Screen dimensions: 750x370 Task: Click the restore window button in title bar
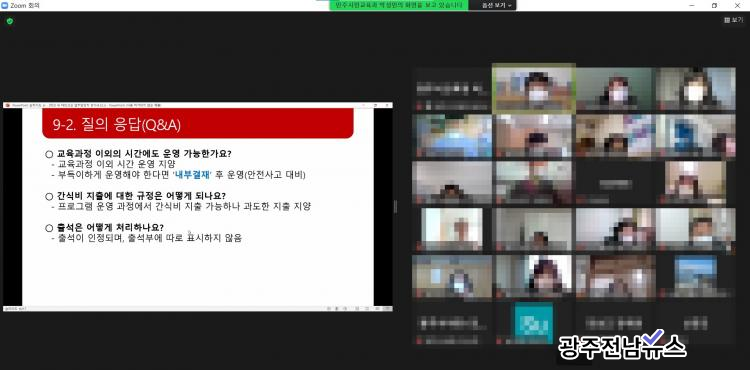coord(715,5)
